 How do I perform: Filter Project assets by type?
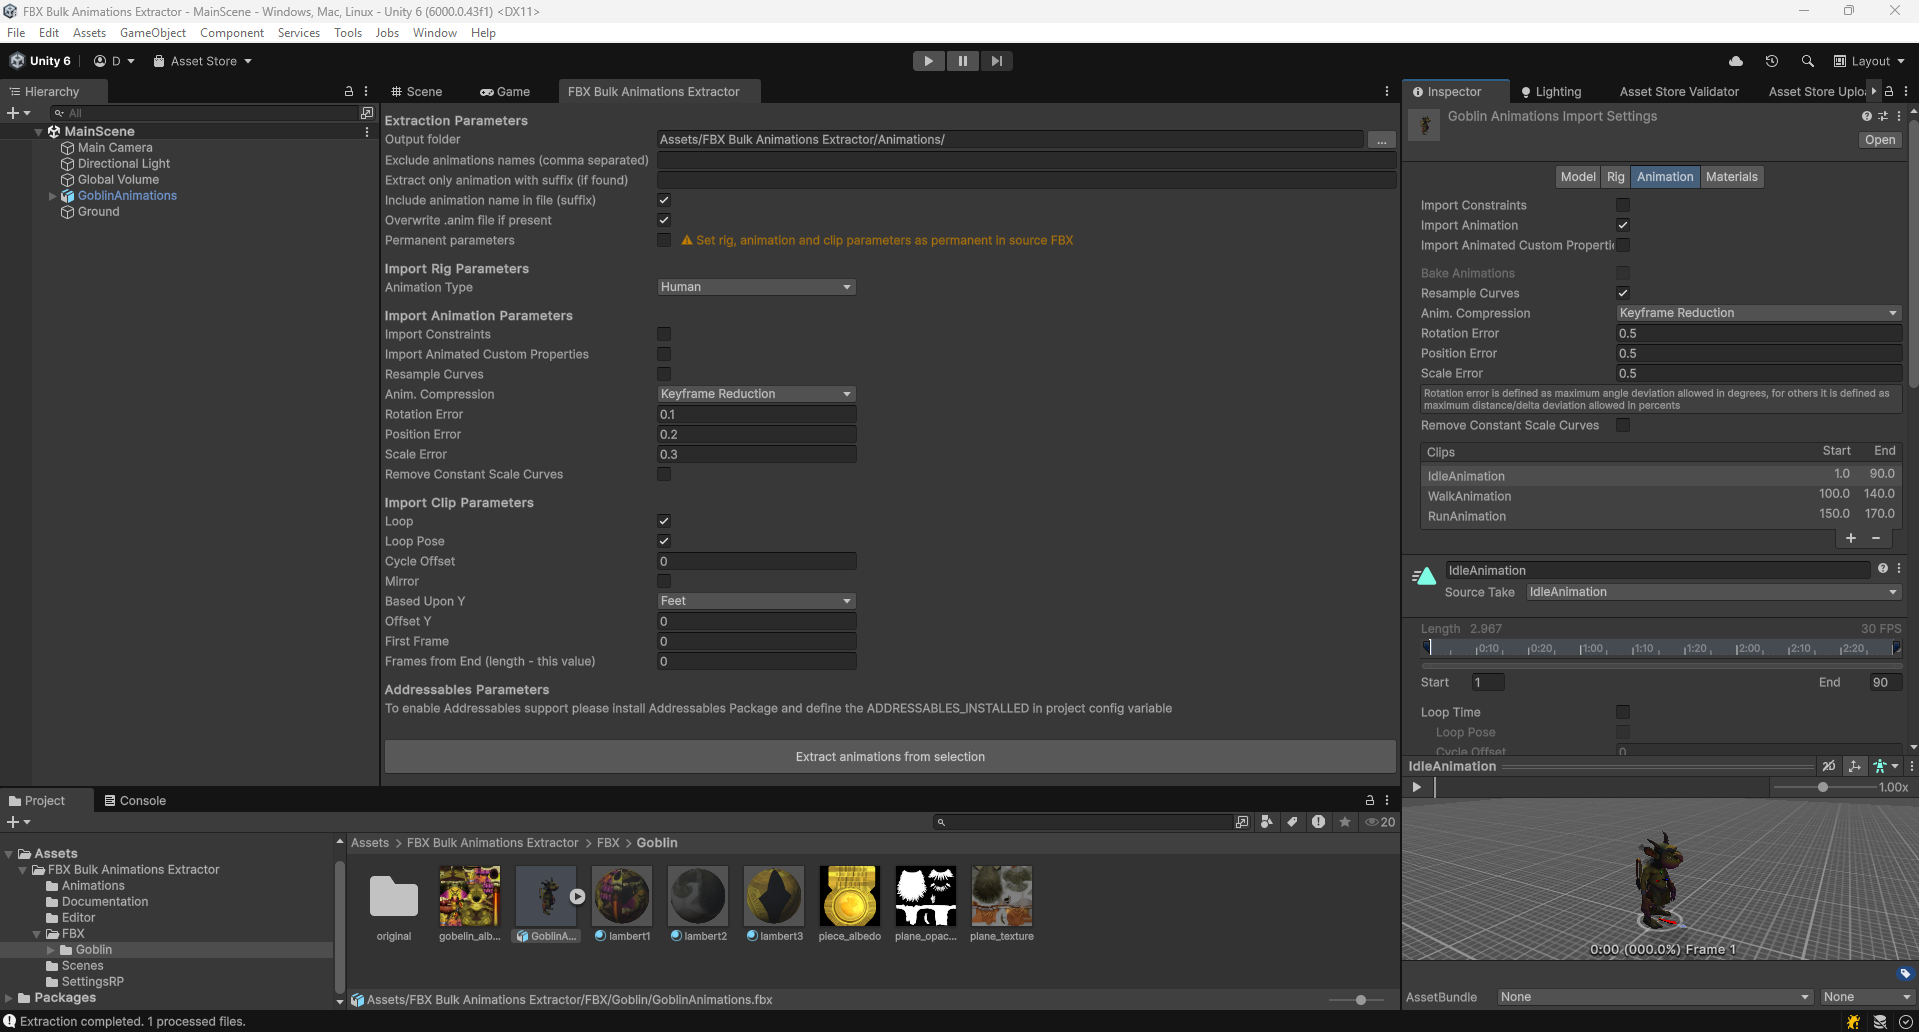[x=1267, y=822]
